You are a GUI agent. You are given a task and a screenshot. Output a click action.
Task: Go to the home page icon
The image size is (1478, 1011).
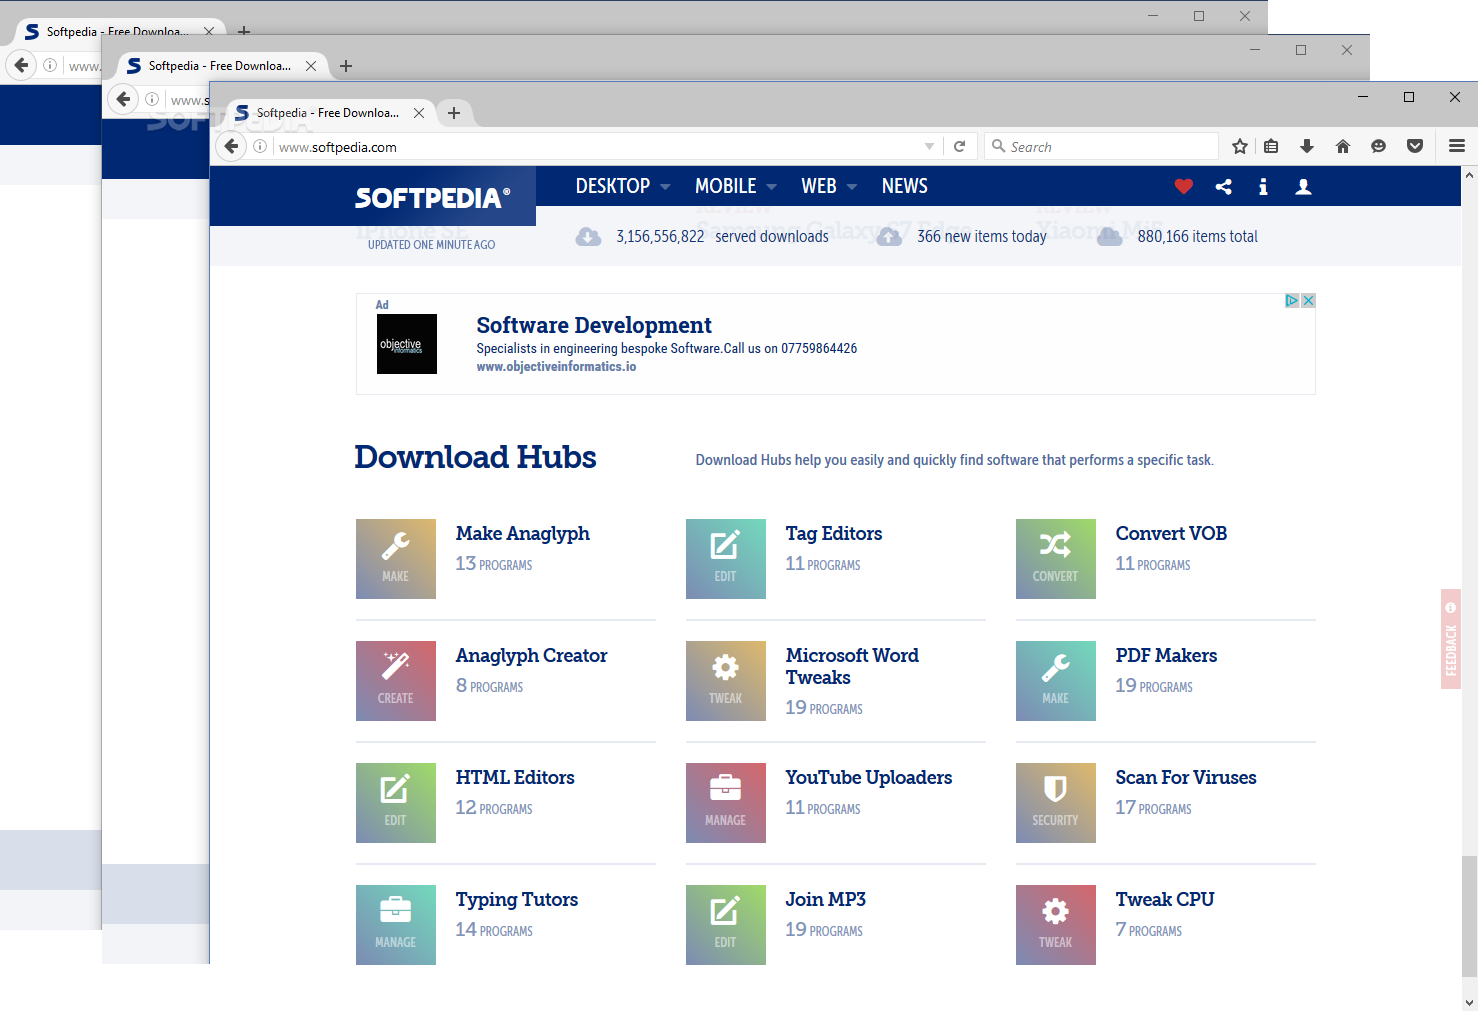1343,147
